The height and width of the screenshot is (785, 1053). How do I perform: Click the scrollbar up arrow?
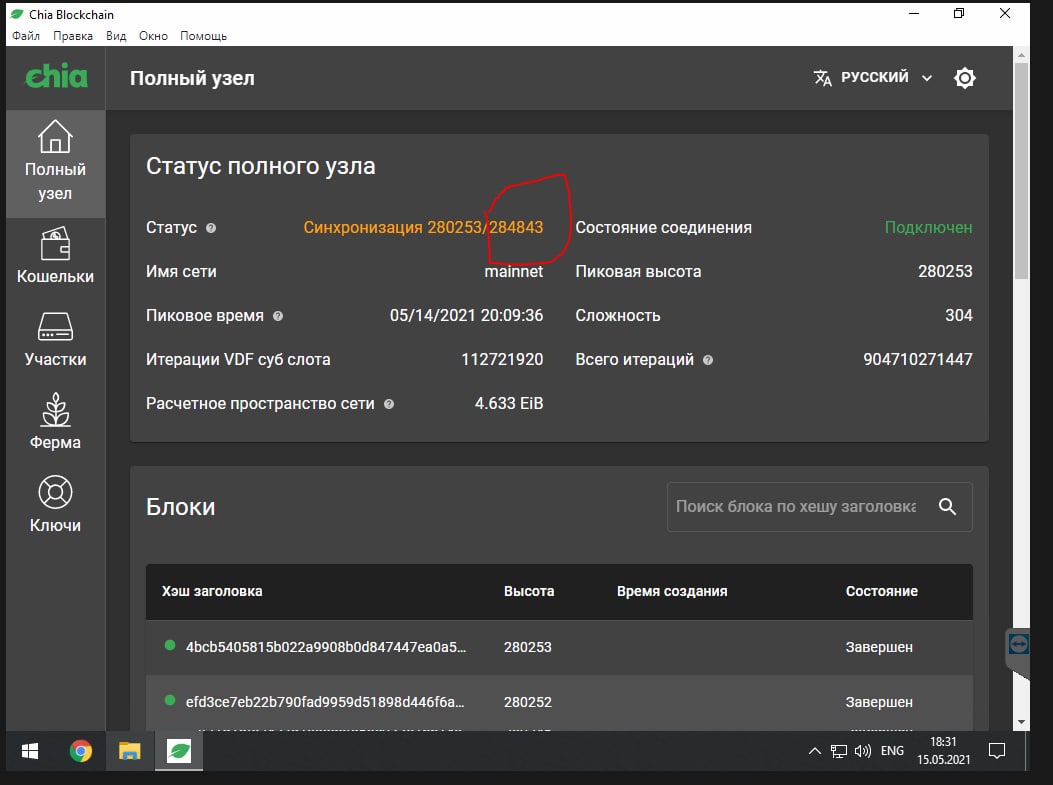tap(1021, 55)
